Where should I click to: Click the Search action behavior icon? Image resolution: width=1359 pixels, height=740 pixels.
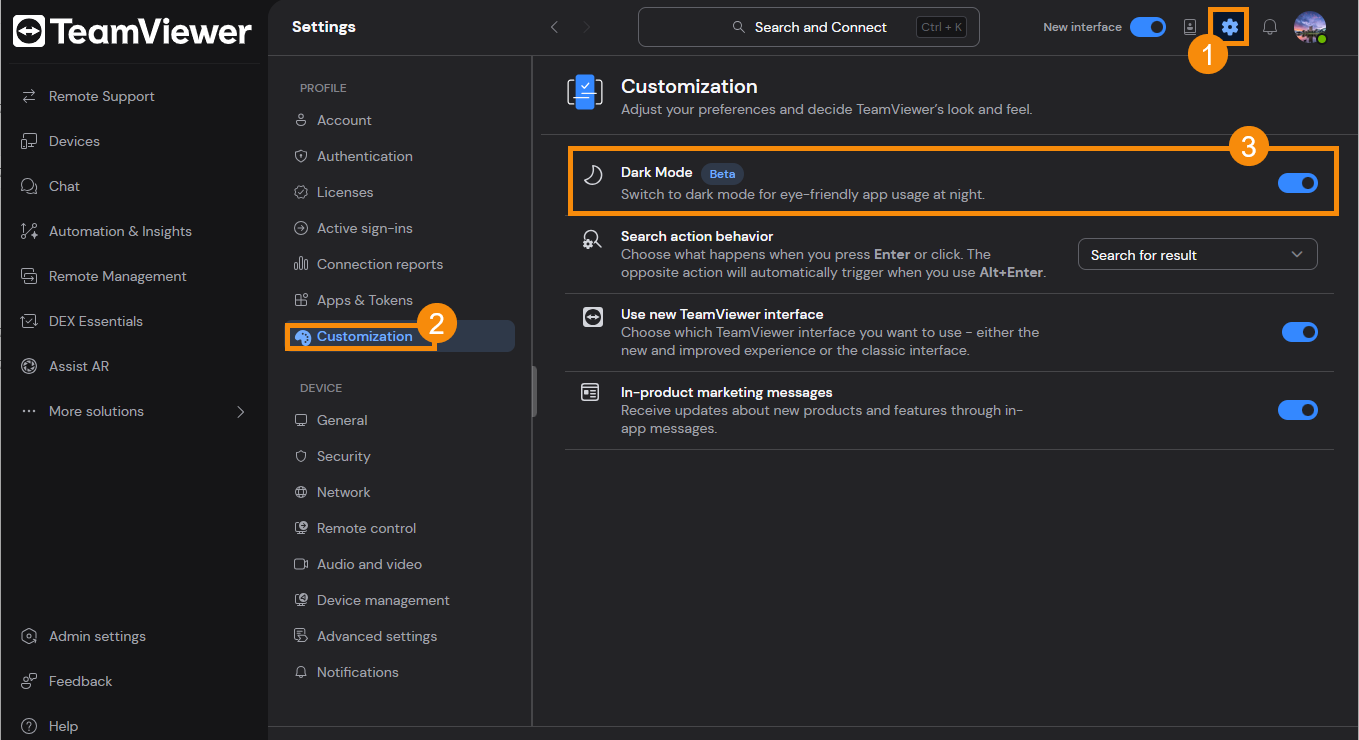point(592,240)
